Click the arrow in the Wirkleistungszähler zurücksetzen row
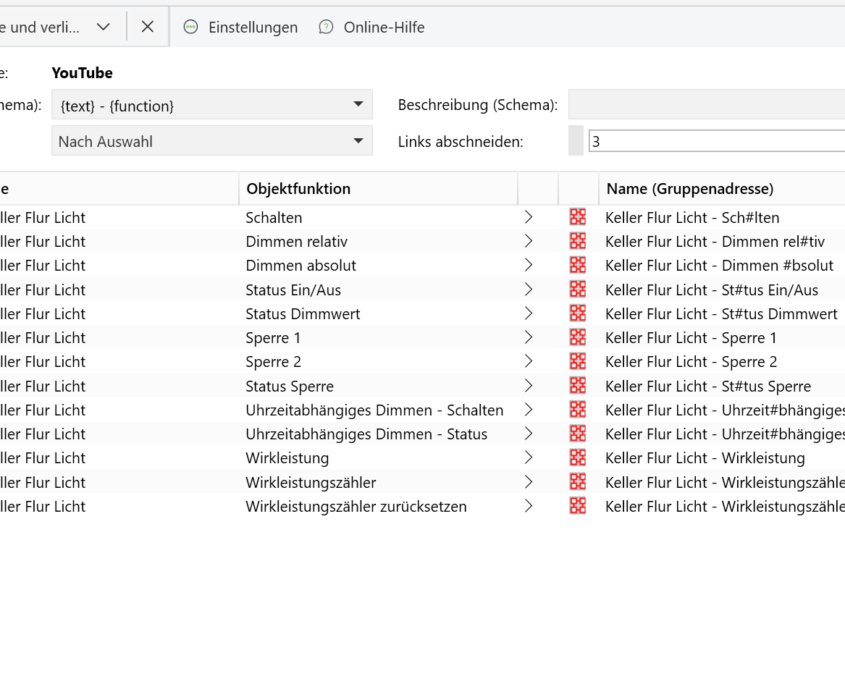Viewport: 845px width, 684px height. click(528, 506)
